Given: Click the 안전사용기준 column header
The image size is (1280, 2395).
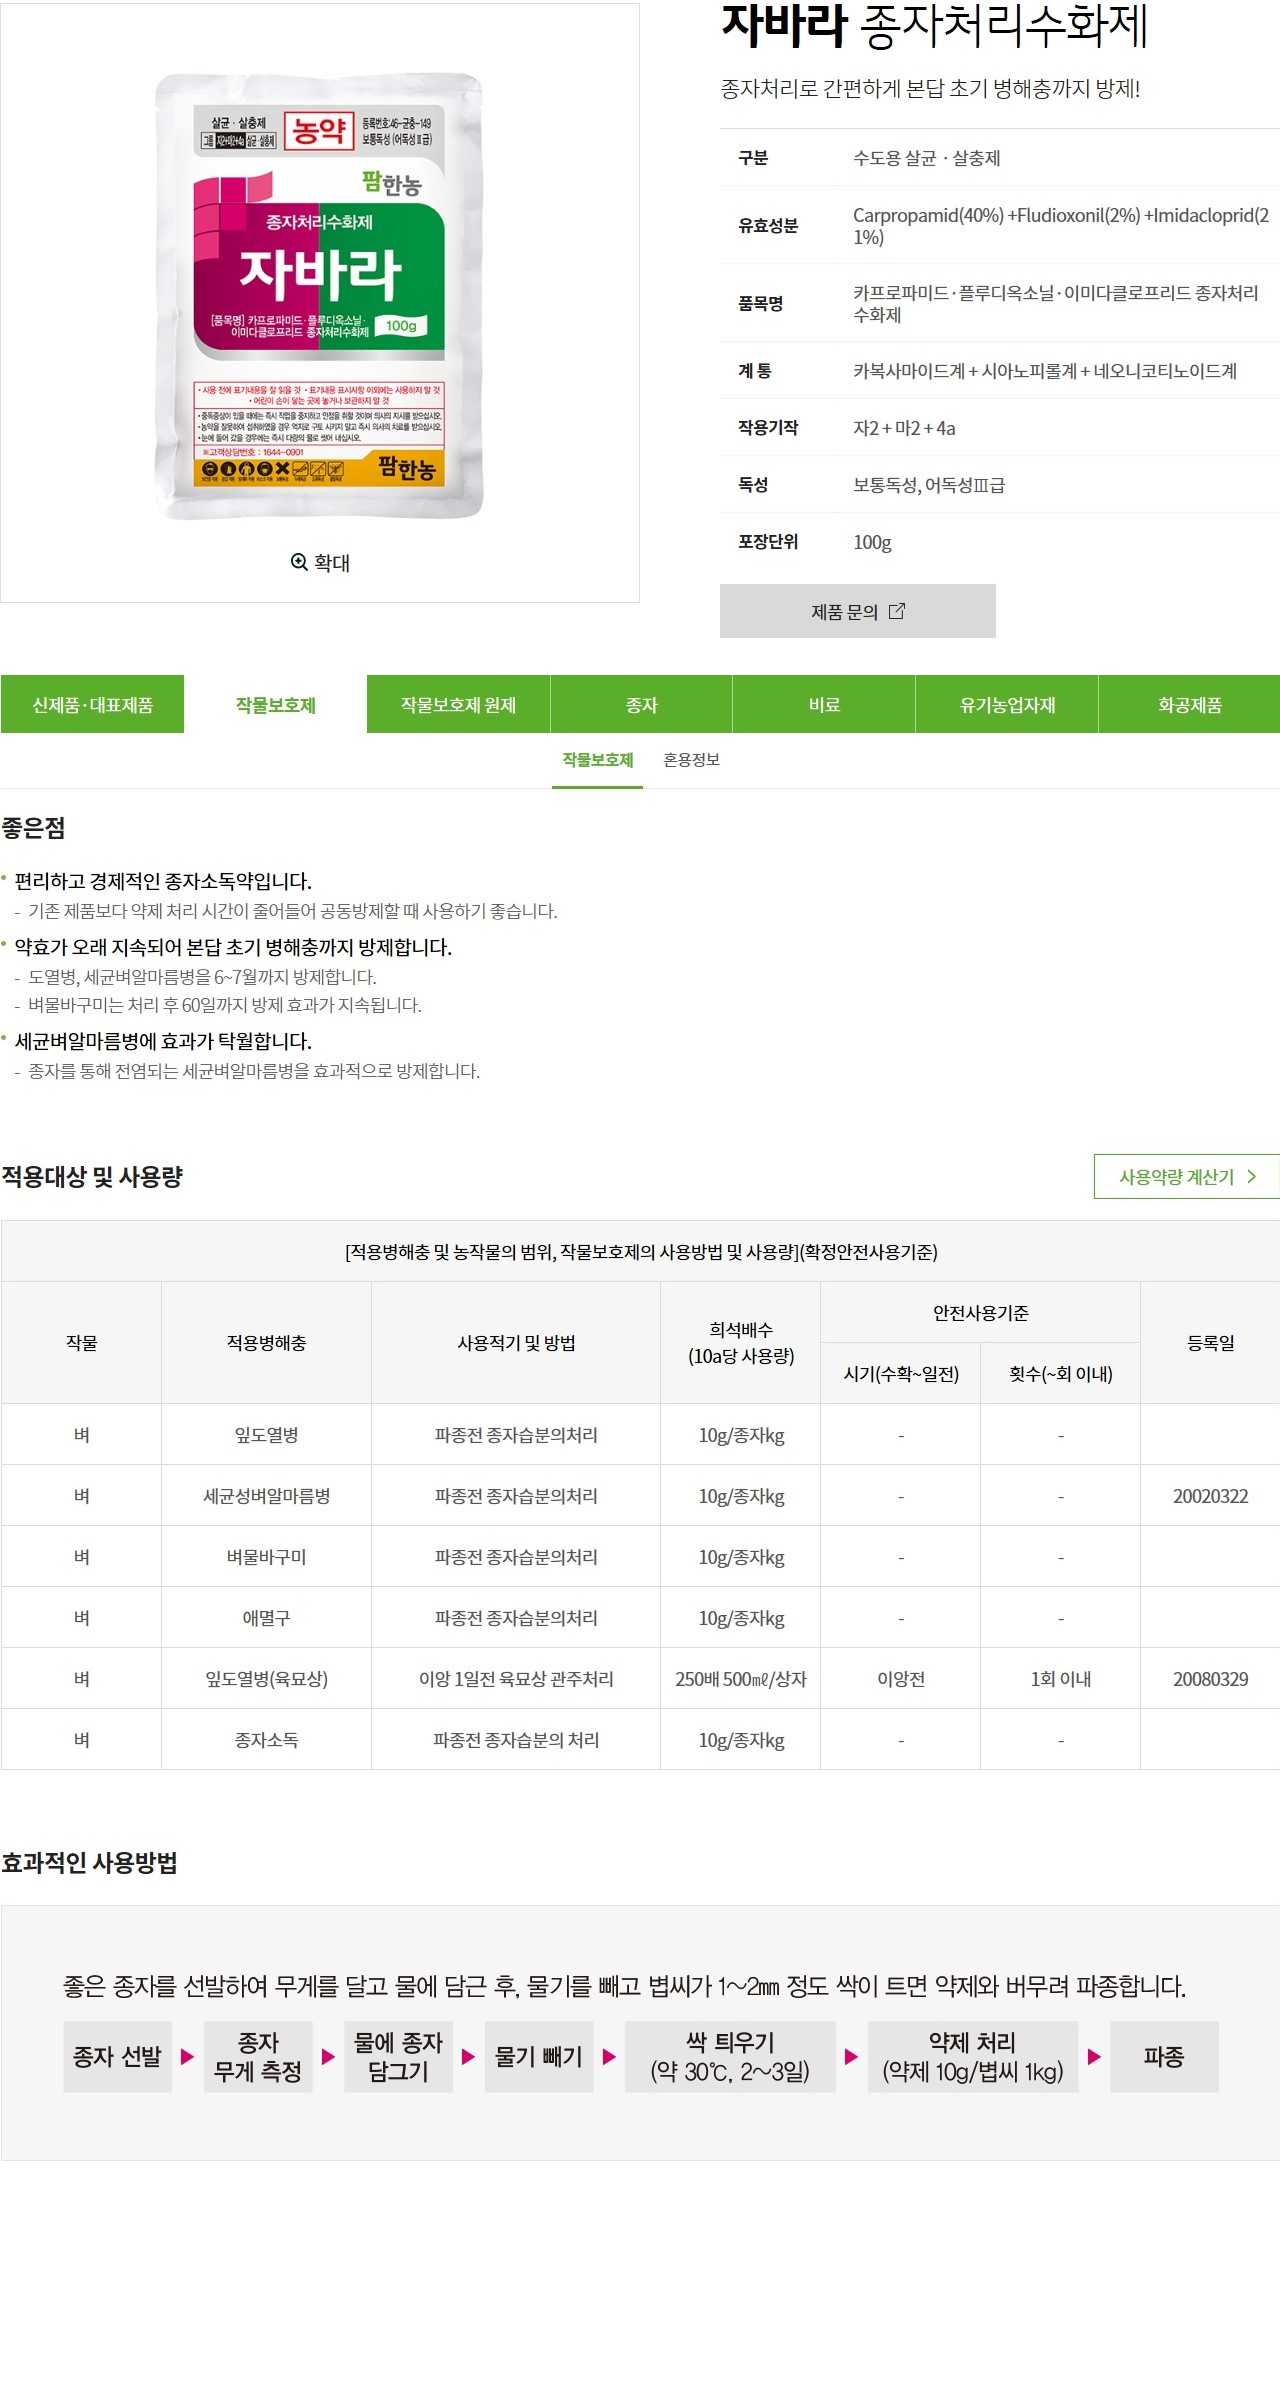Looking at the screenshot, I should tap(981, 1313).
